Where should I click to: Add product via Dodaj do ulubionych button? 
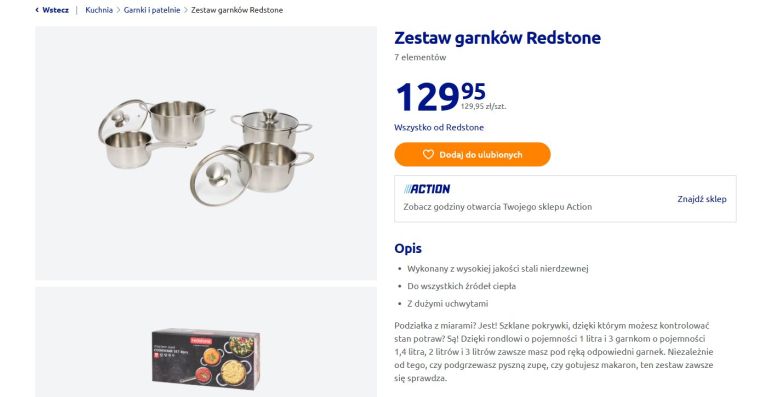coord(473,155)
